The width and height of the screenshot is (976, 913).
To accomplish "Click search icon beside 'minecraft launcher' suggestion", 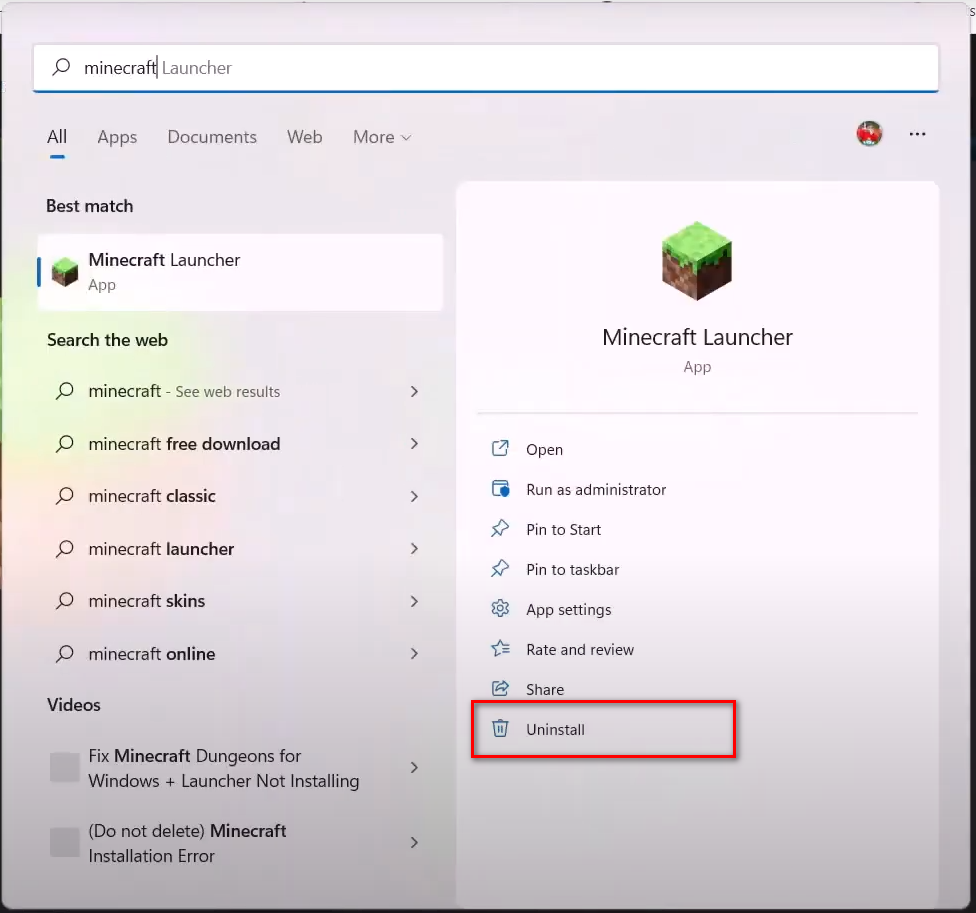I will 65,549.
